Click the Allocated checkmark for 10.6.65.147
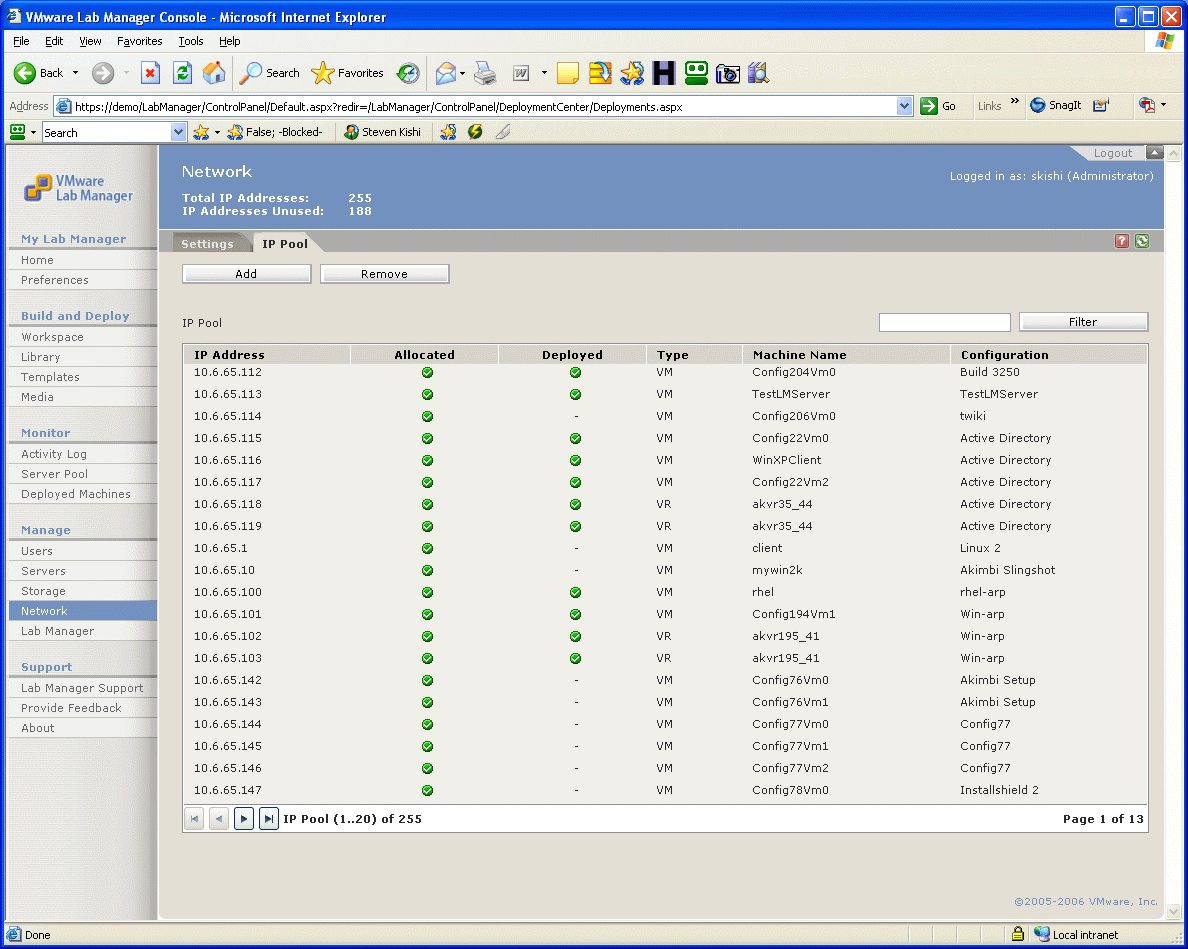 coord(427,790)
